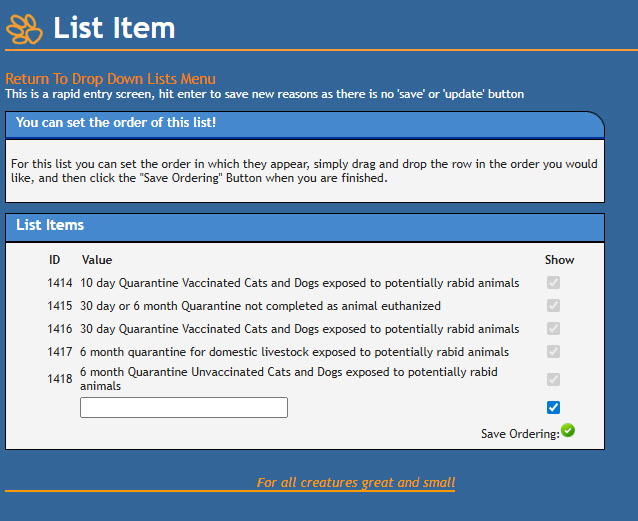Focus the new list value text field
638x521 pixels.
point(184,407)
